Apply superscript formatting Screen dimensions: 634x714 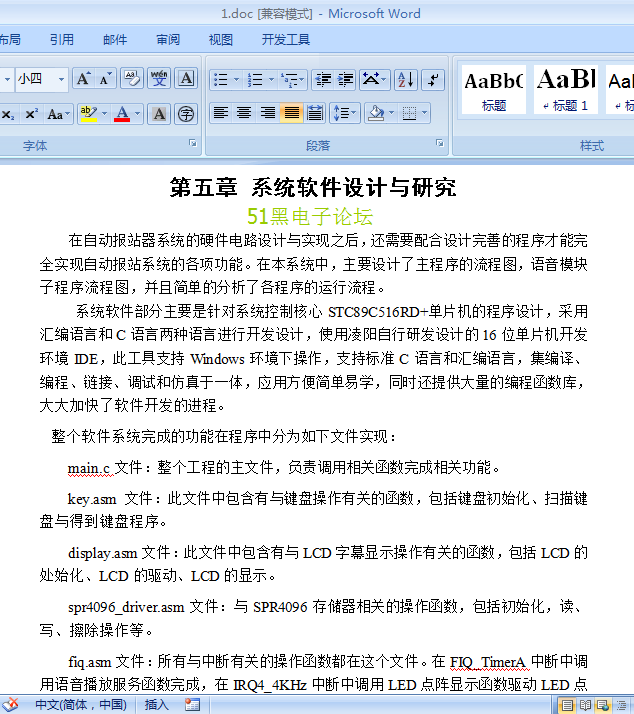tap(31, 114)
